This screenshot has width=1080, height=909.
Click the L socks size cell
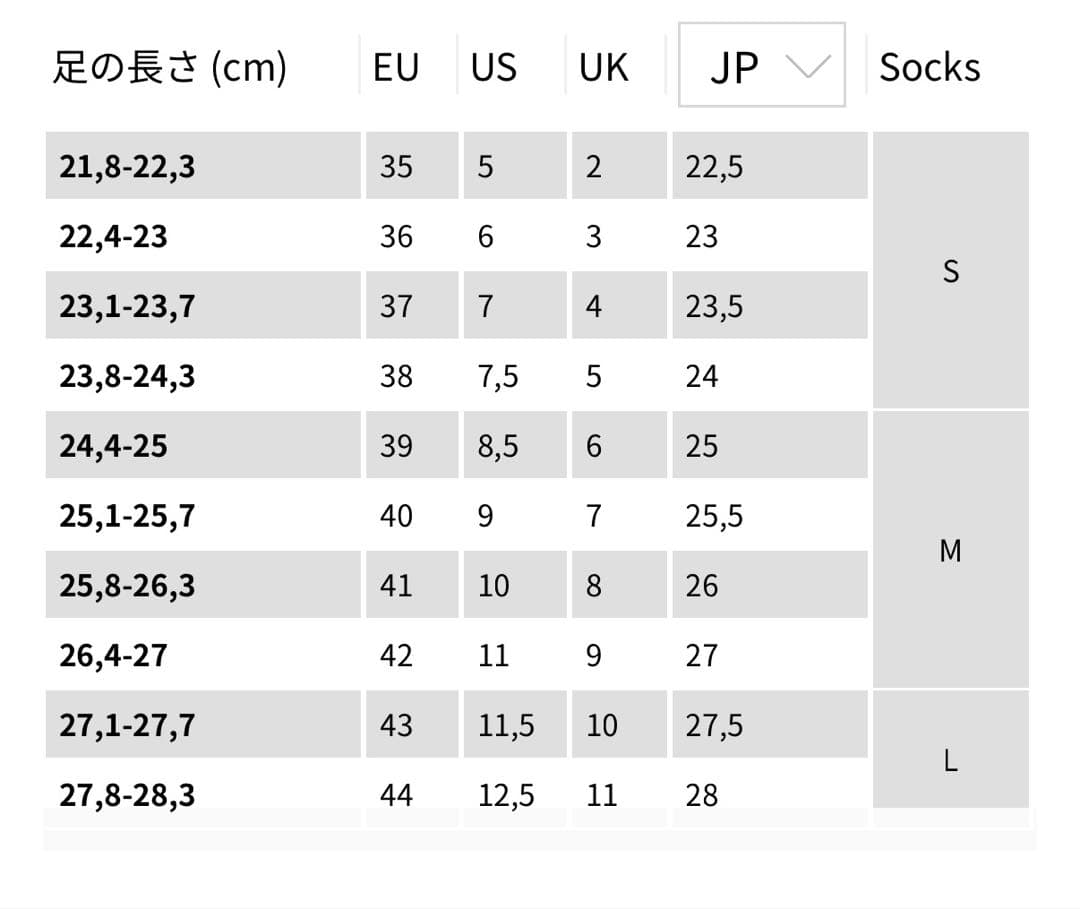pos(950,760)
